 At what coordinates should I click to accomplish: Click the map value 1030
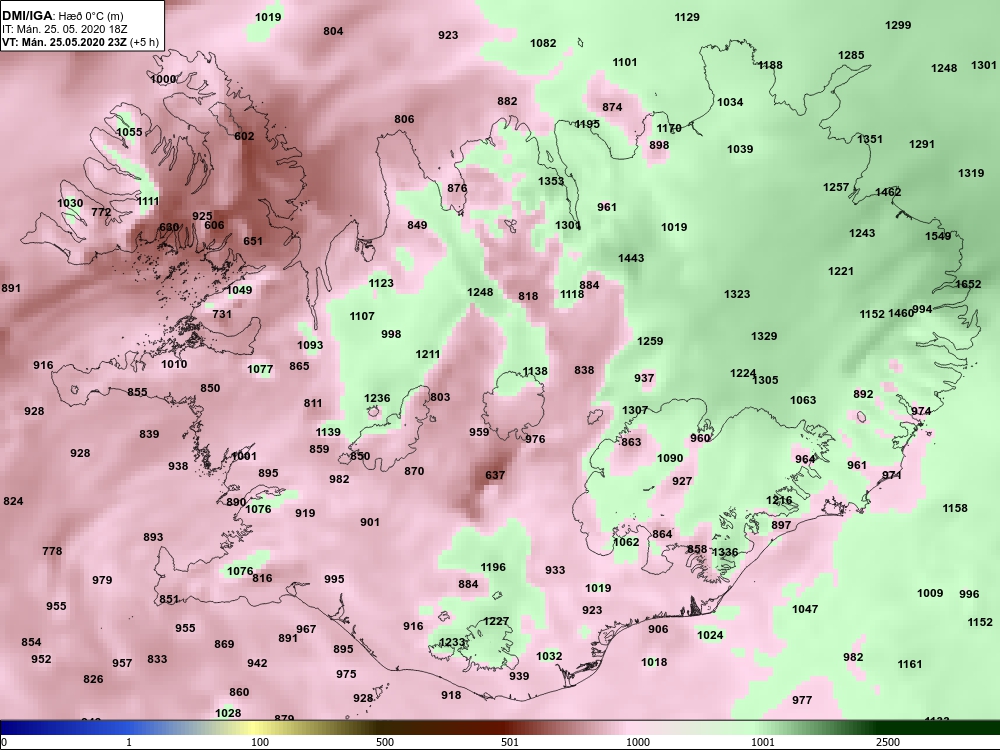tap(70, 203)
